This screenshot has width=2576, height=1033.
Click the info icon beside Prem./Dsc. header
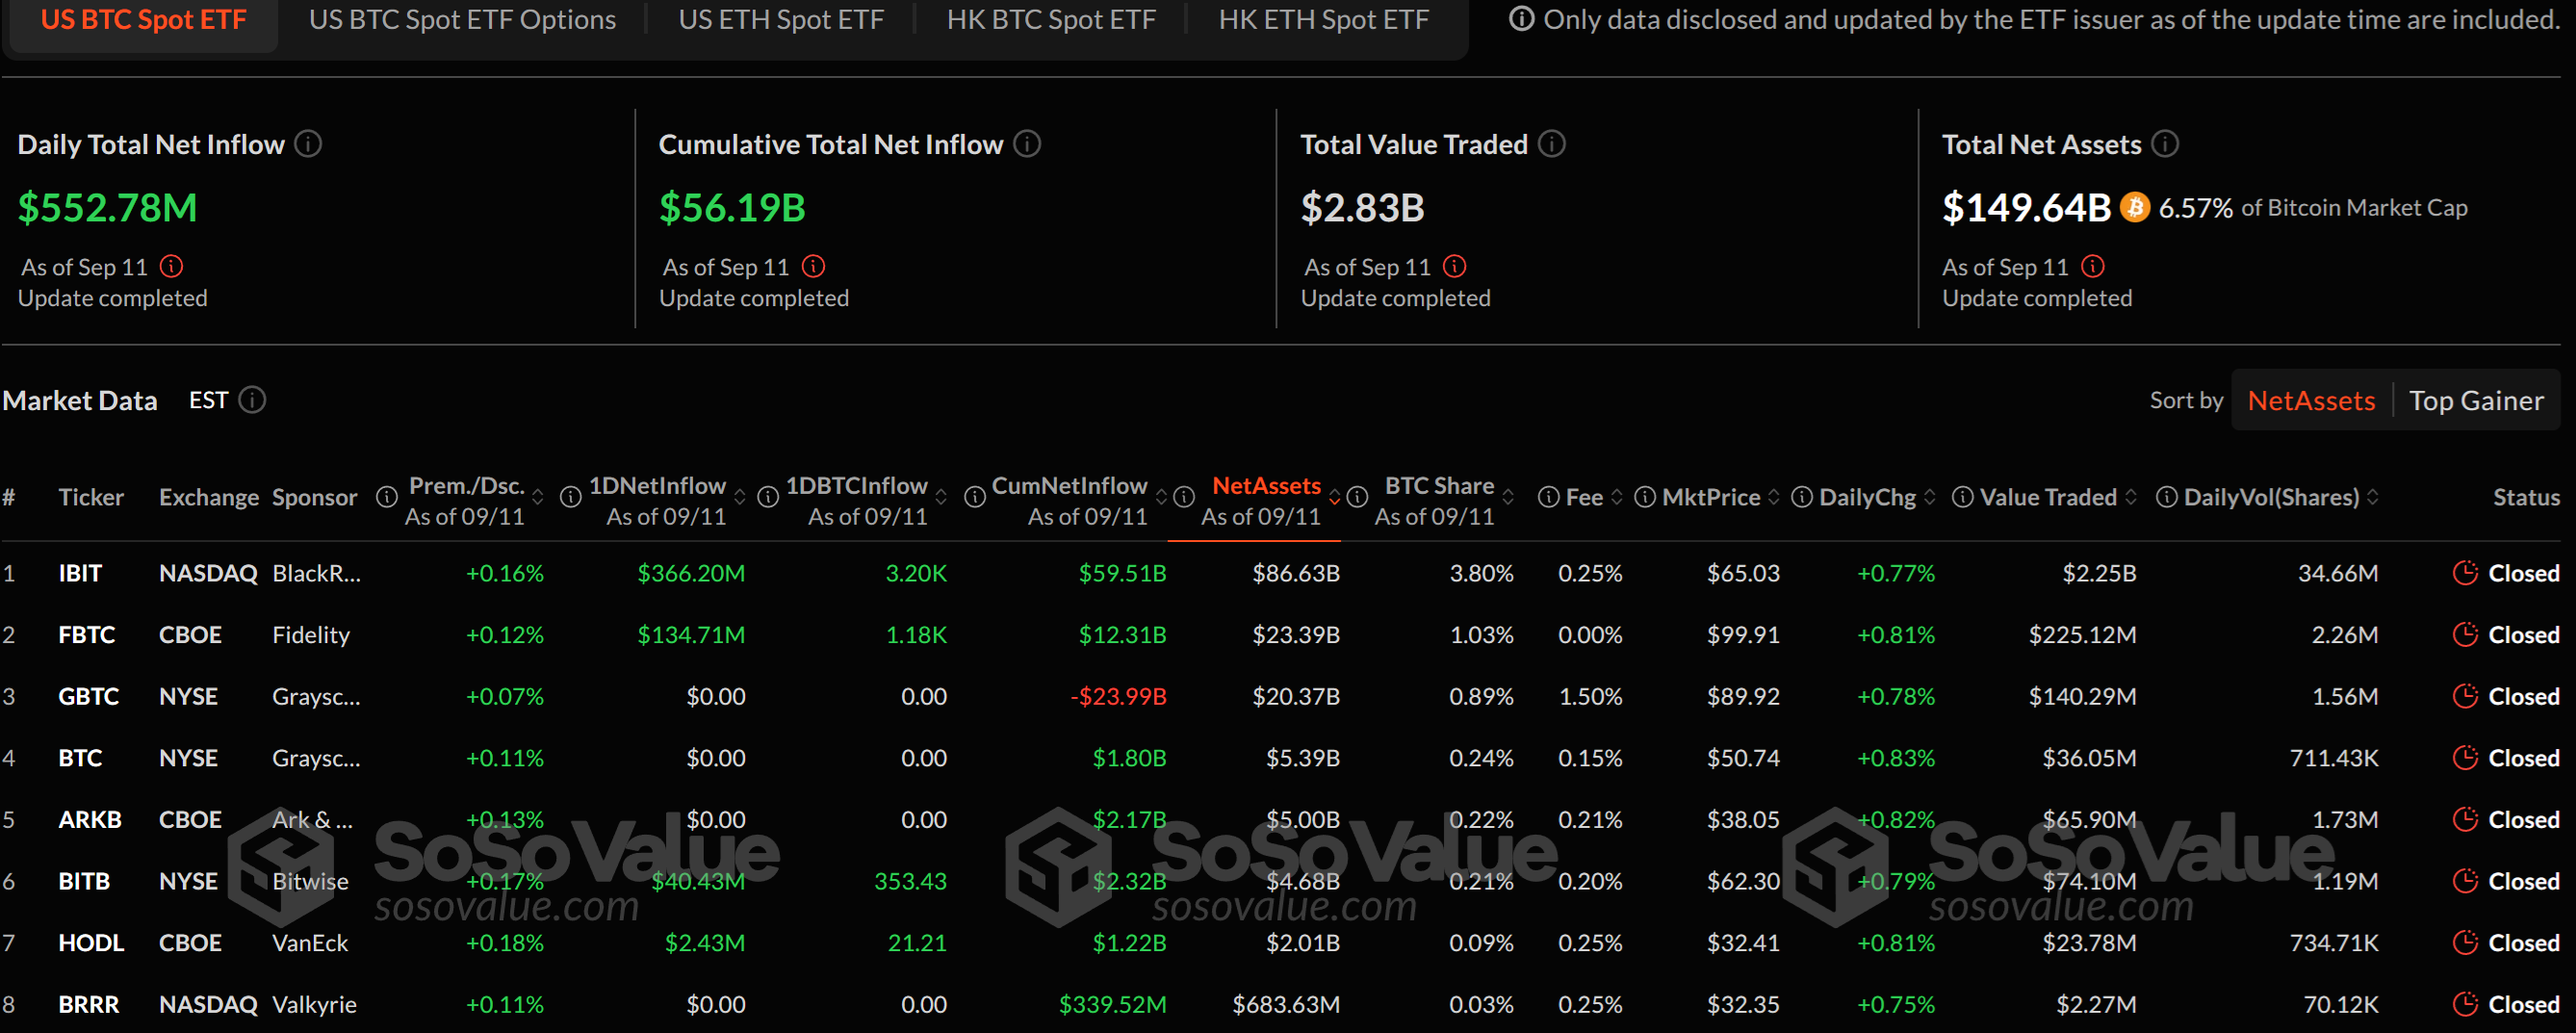[x=386, y=497]
